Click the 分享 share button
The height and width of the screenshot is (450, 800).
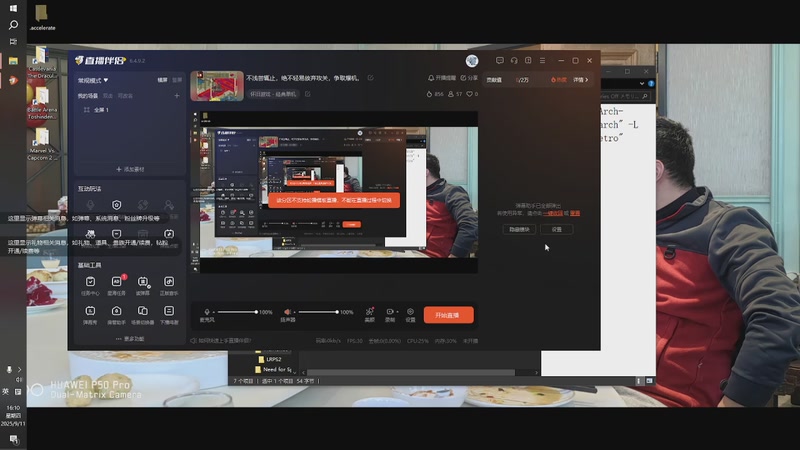click(x=469, y=78)
